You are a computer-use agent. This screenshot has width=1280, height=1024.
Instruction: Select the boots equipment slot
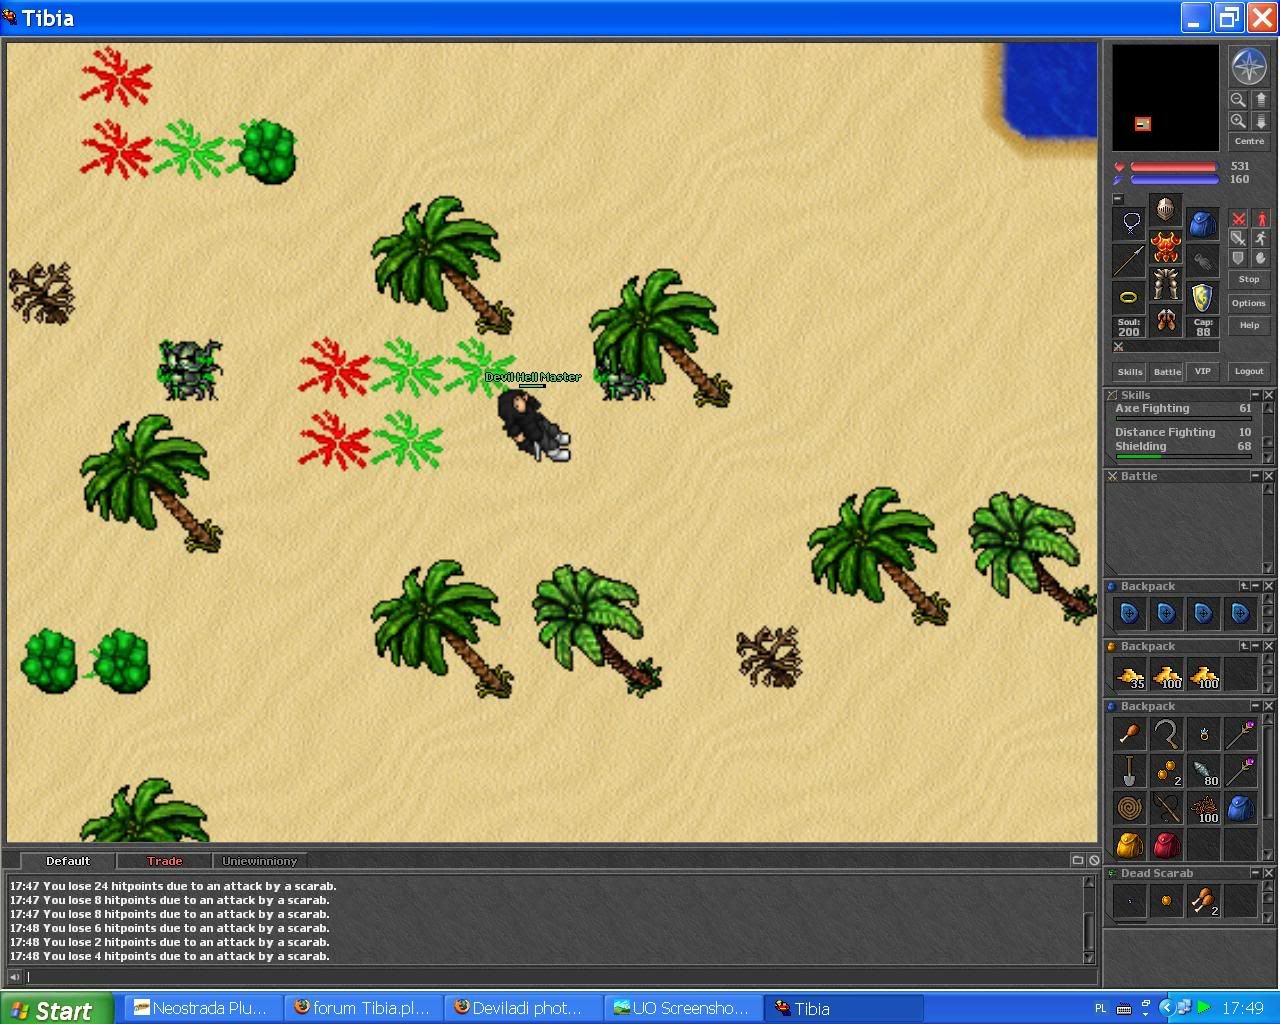tap(1165, 321)
